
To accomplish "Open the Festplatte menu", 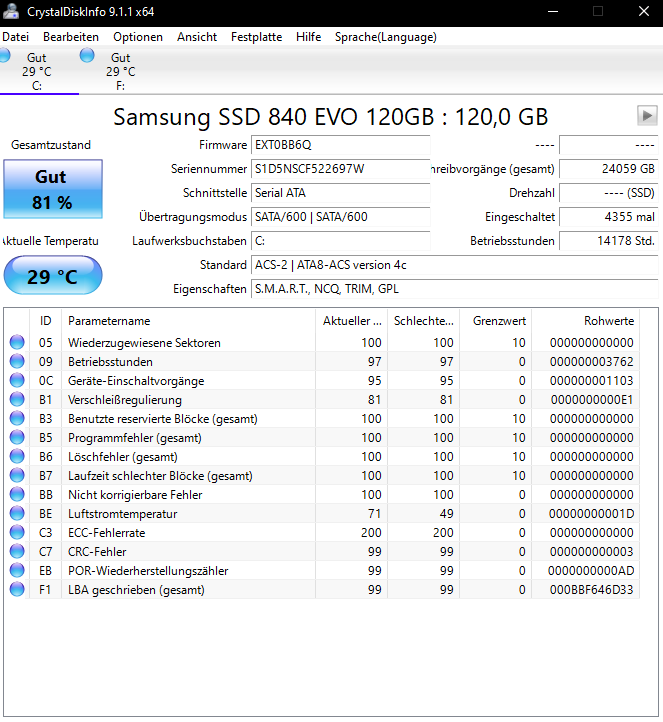I will [x=256, y=37].
